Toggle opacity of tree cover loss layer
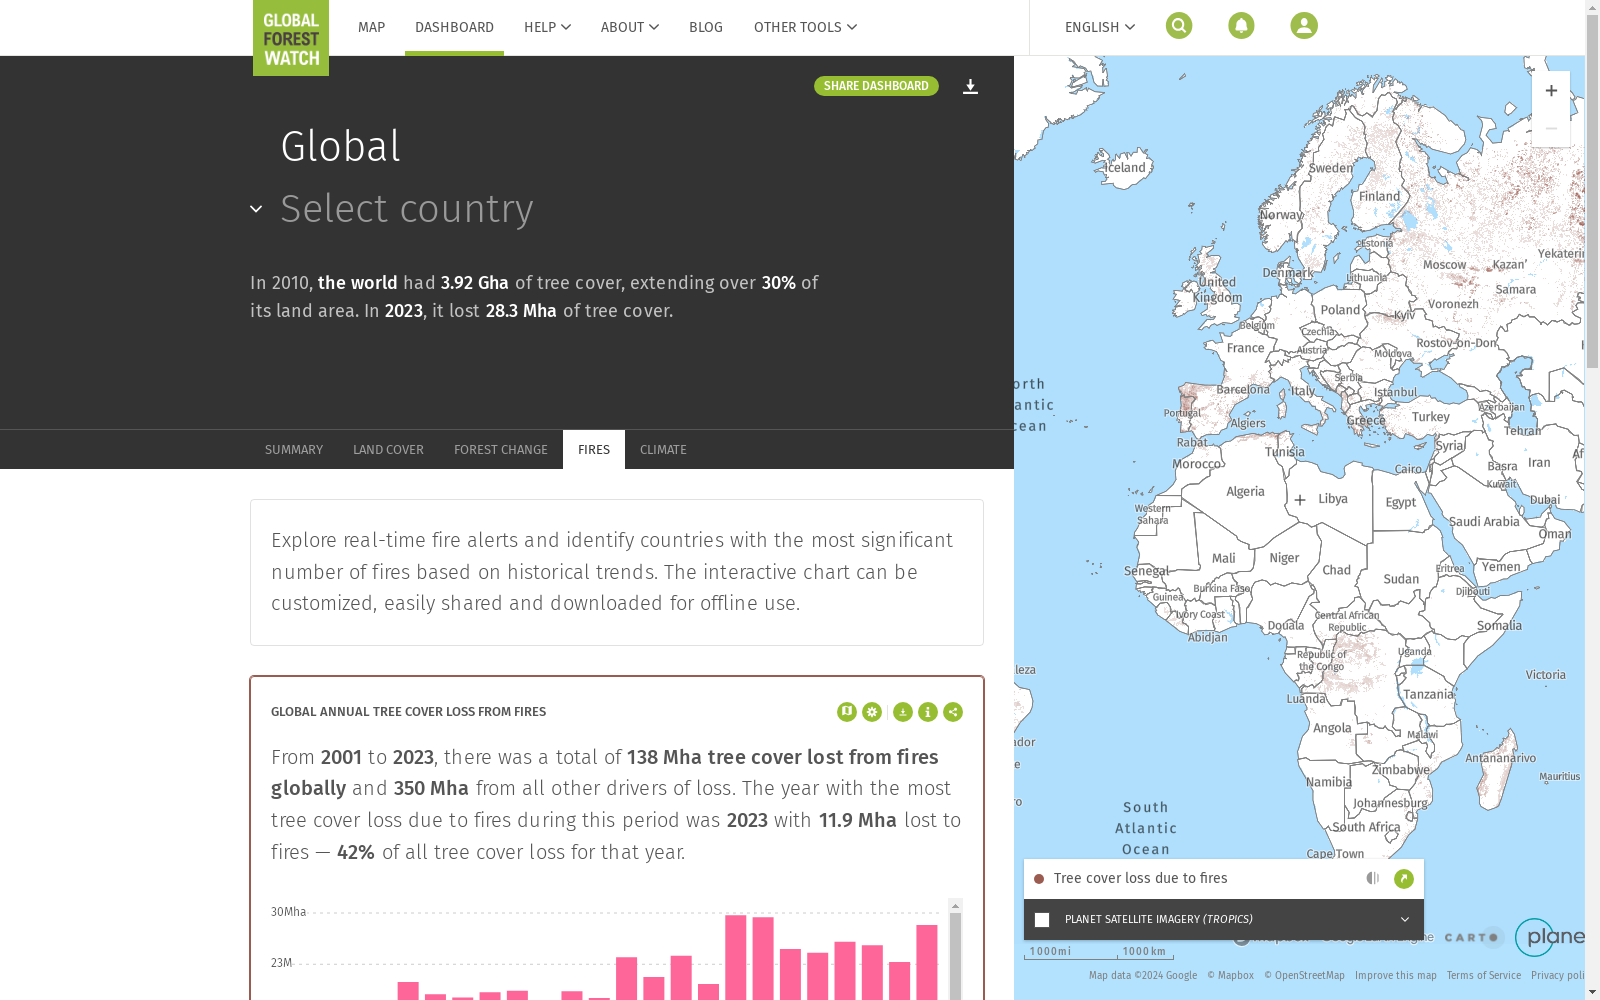The image size is (1600, 1000). pyautogui.click(x=1373, y=878)
